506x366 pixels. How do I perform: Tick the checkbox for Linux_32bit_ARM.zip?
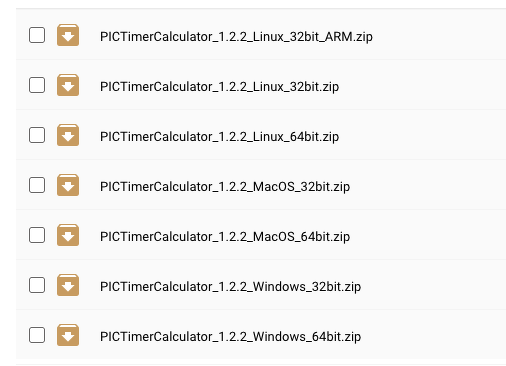37,35
